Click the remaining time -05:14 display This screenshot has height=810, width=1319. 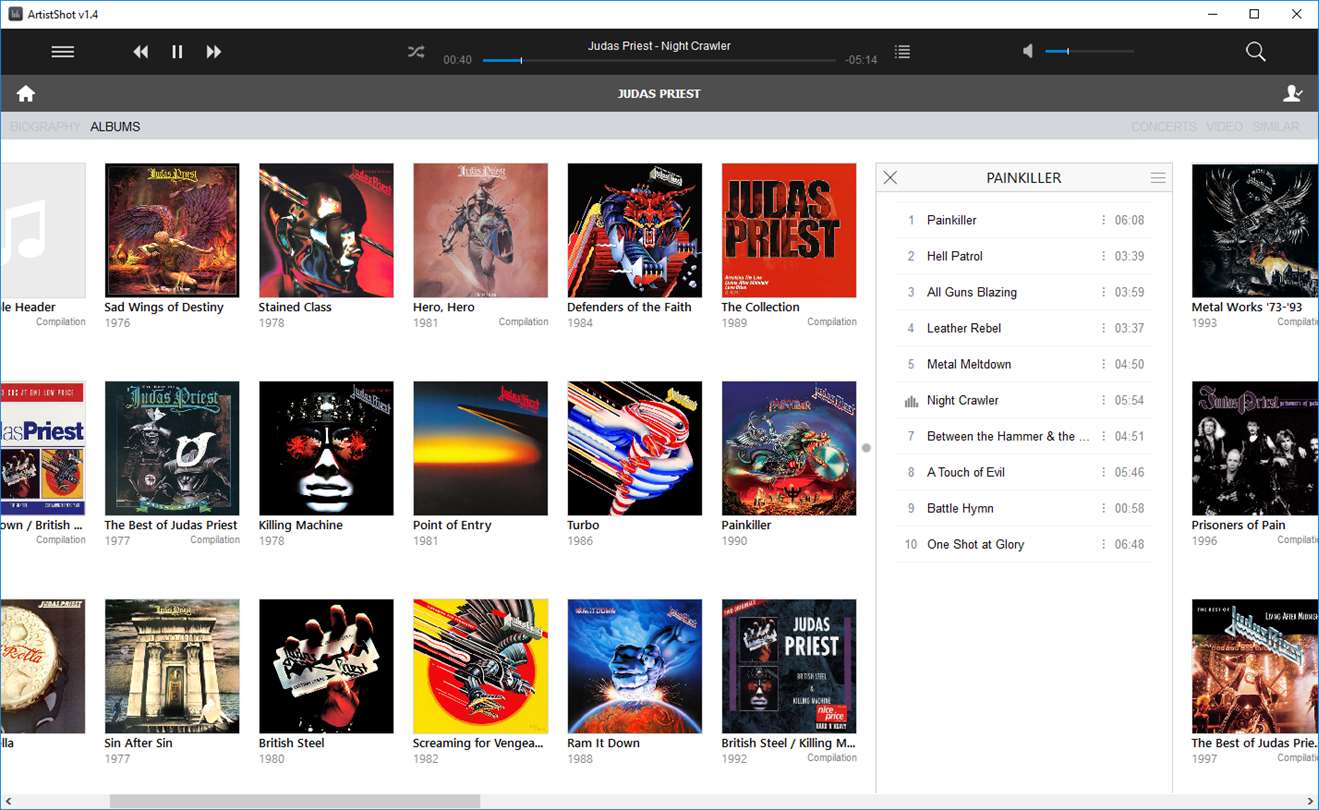[x=861, y=60]
